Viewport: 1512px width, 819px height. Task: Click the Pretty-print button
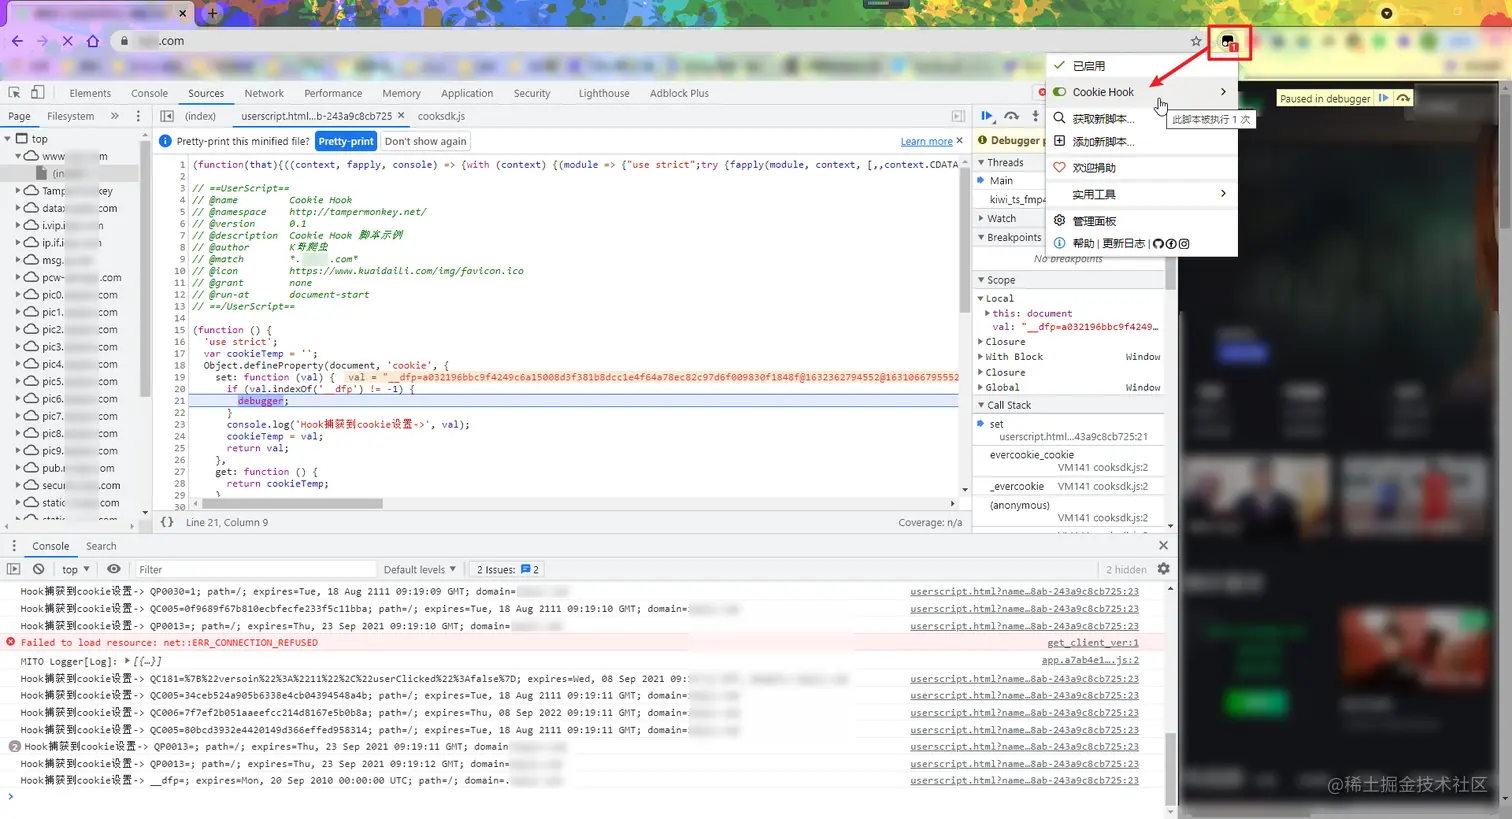[x=346, y=142]
